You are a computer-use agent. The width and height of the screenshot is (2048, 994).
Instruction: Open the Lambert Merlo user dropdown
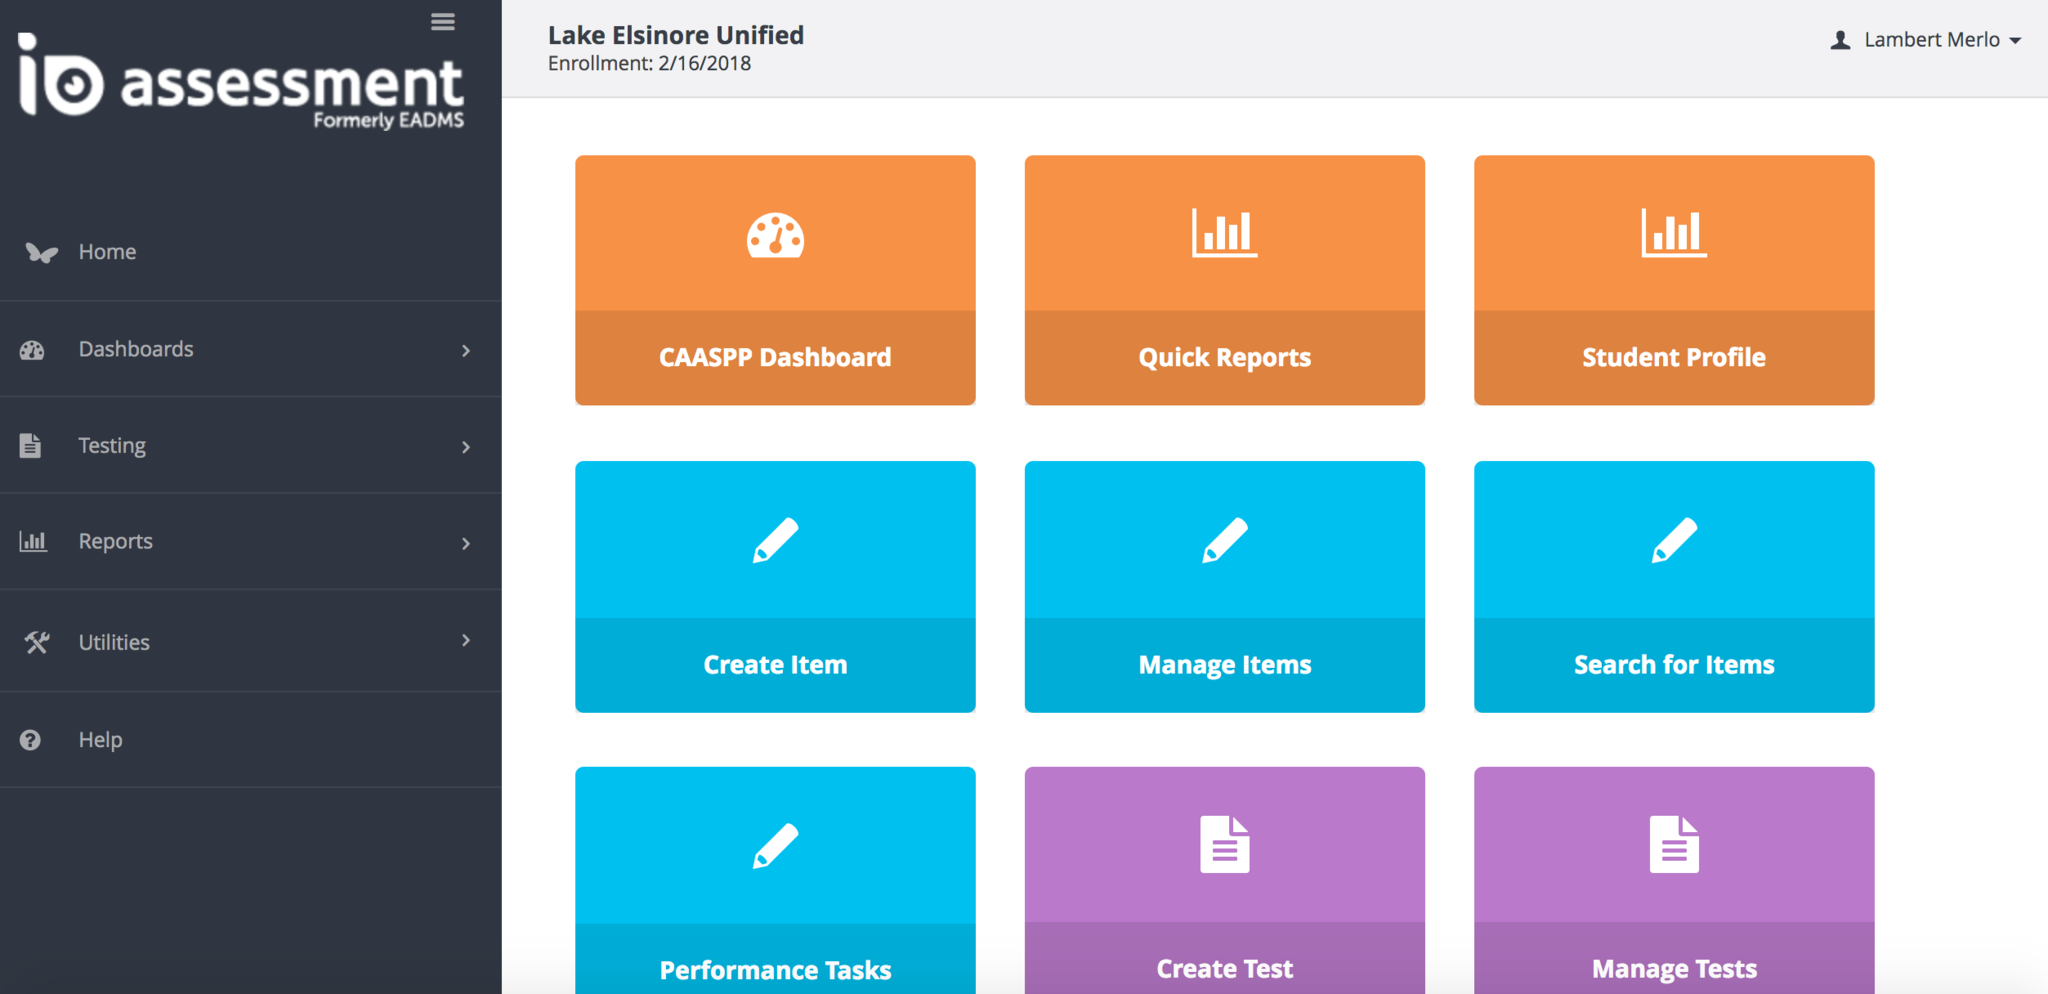[x=1926, y=40]
